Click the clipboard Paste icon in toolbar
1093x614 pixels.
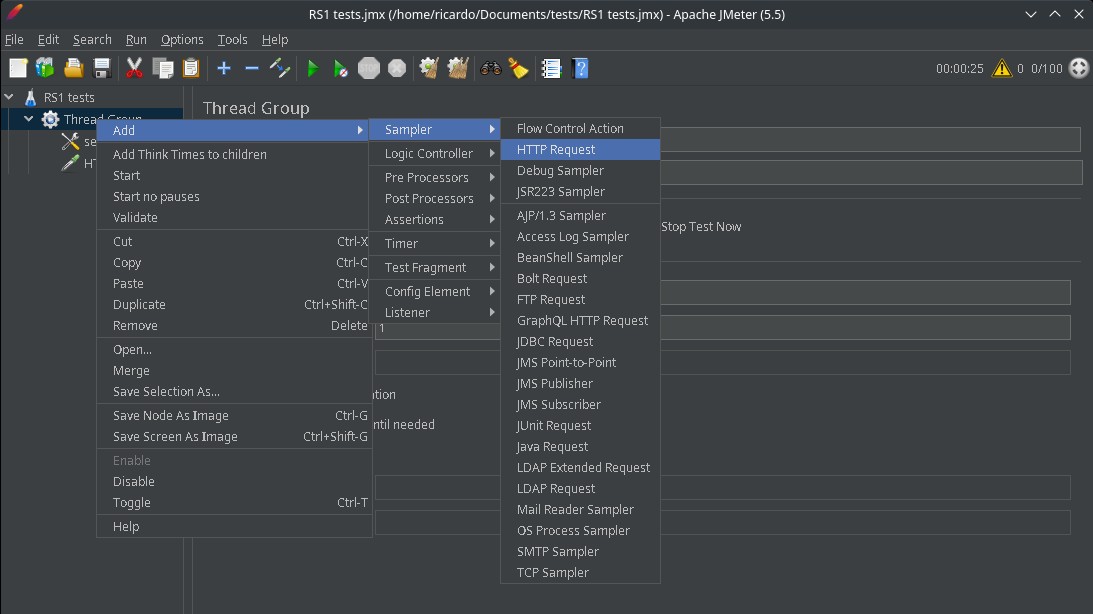coord(190,68)
